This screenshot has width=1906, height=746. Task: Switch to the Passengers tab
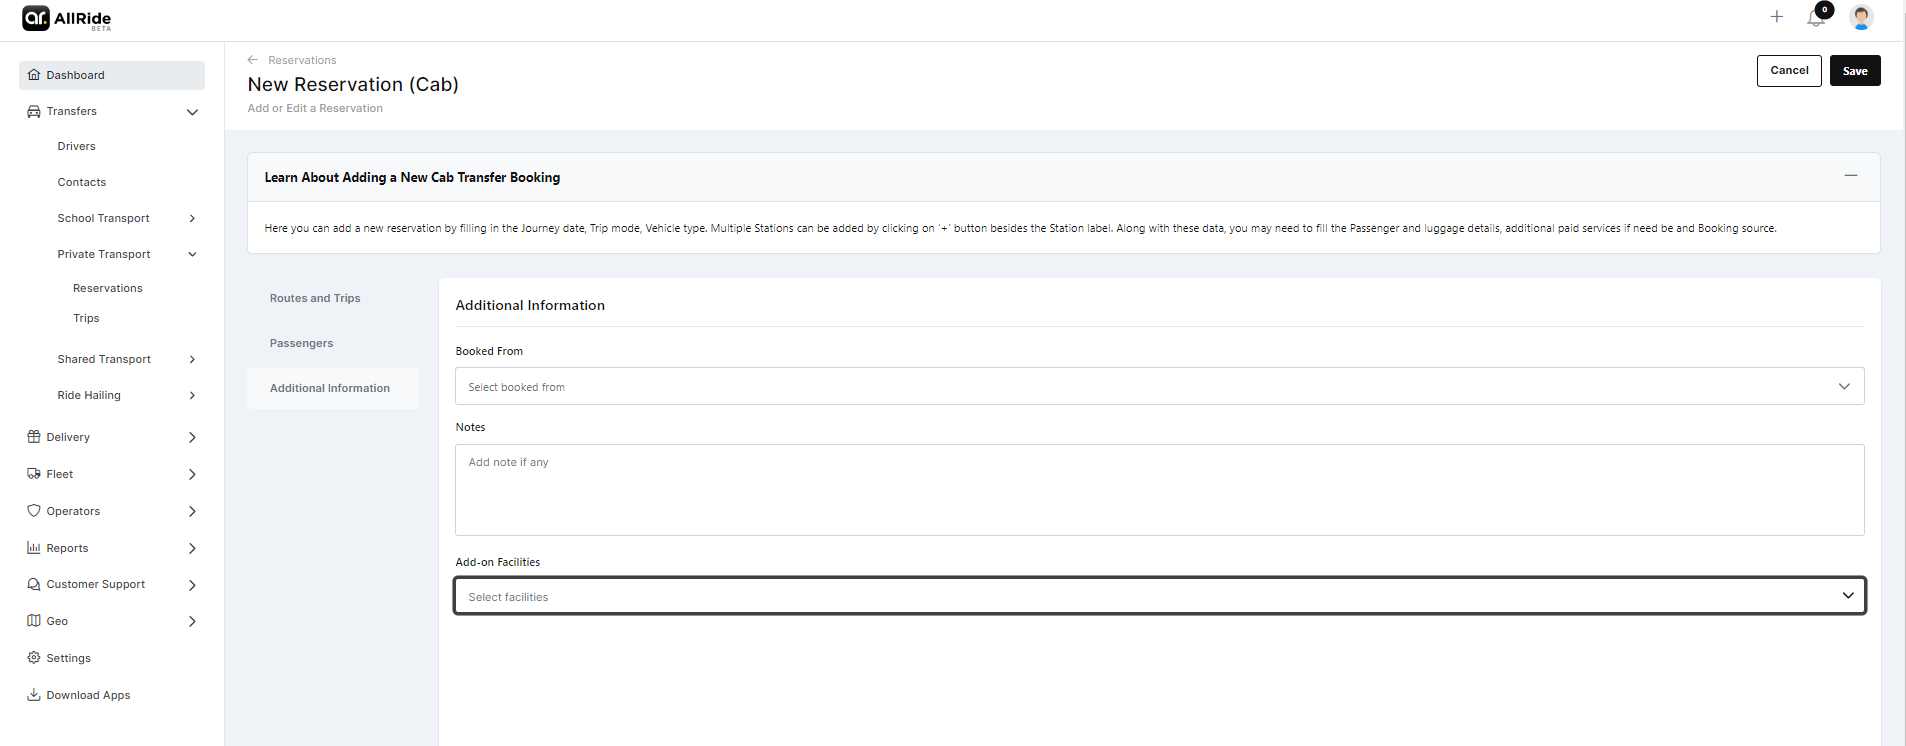pyautogui.click(x=301, y=343)
